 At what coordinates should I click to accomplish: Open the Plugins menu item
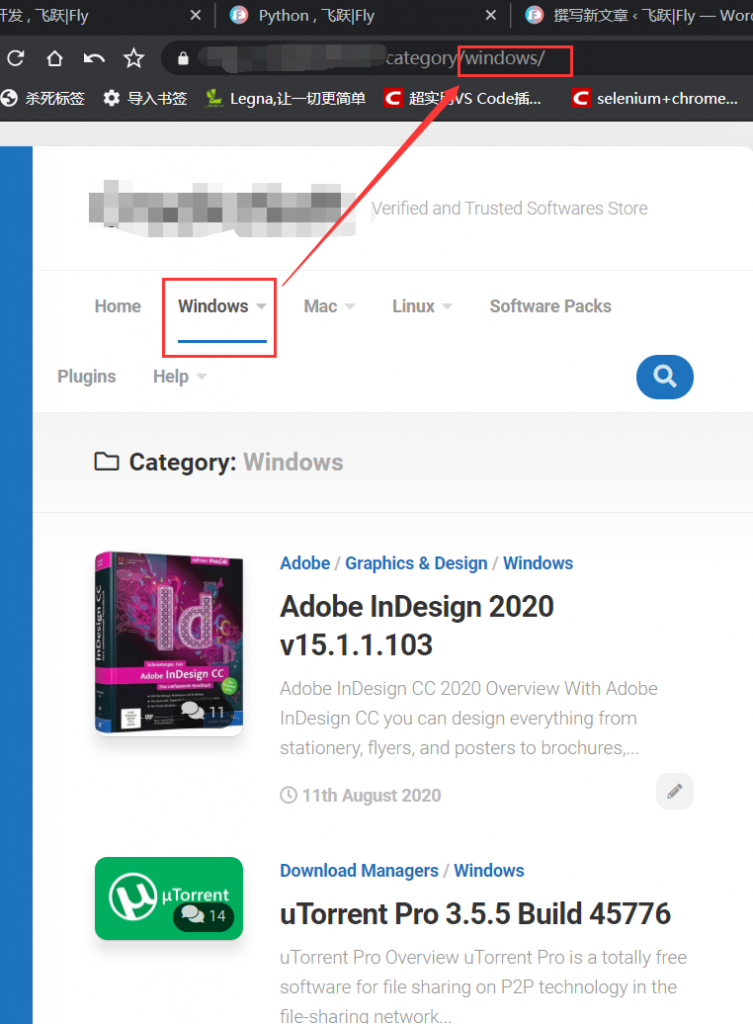(86, 377)
